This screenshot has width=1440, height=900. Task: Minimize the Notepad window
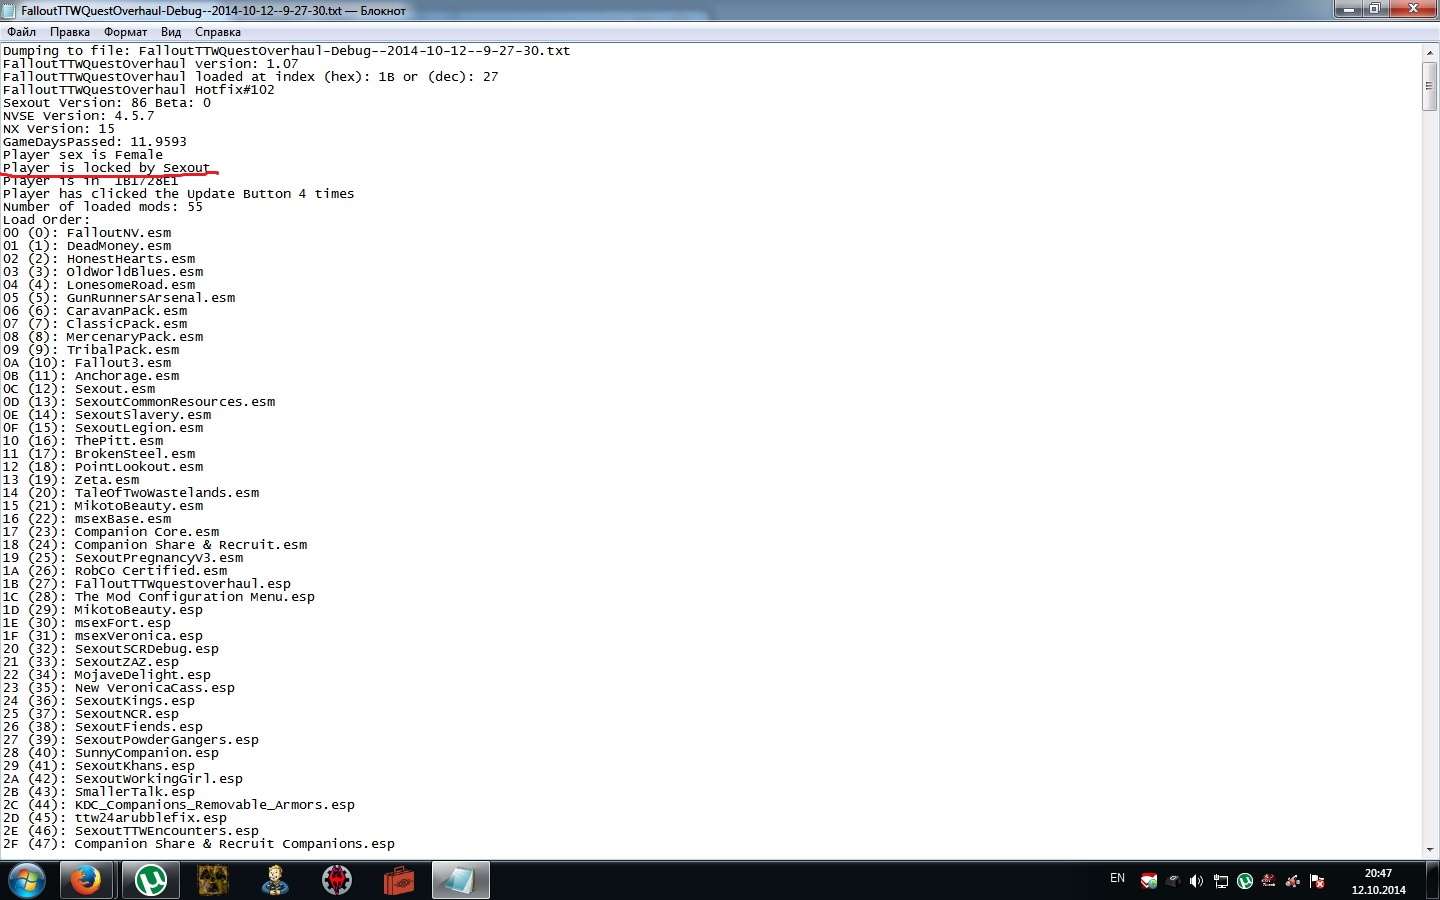pos(1348,9)
